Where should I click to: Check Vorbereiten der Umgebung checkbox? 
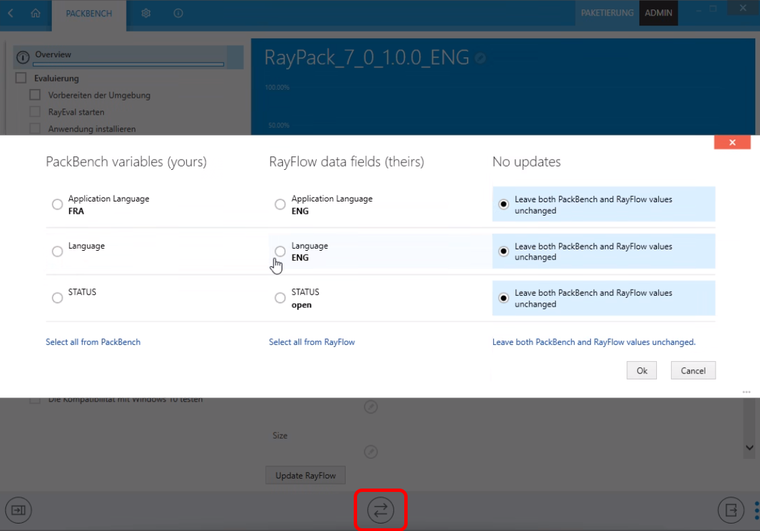[35, 94]
